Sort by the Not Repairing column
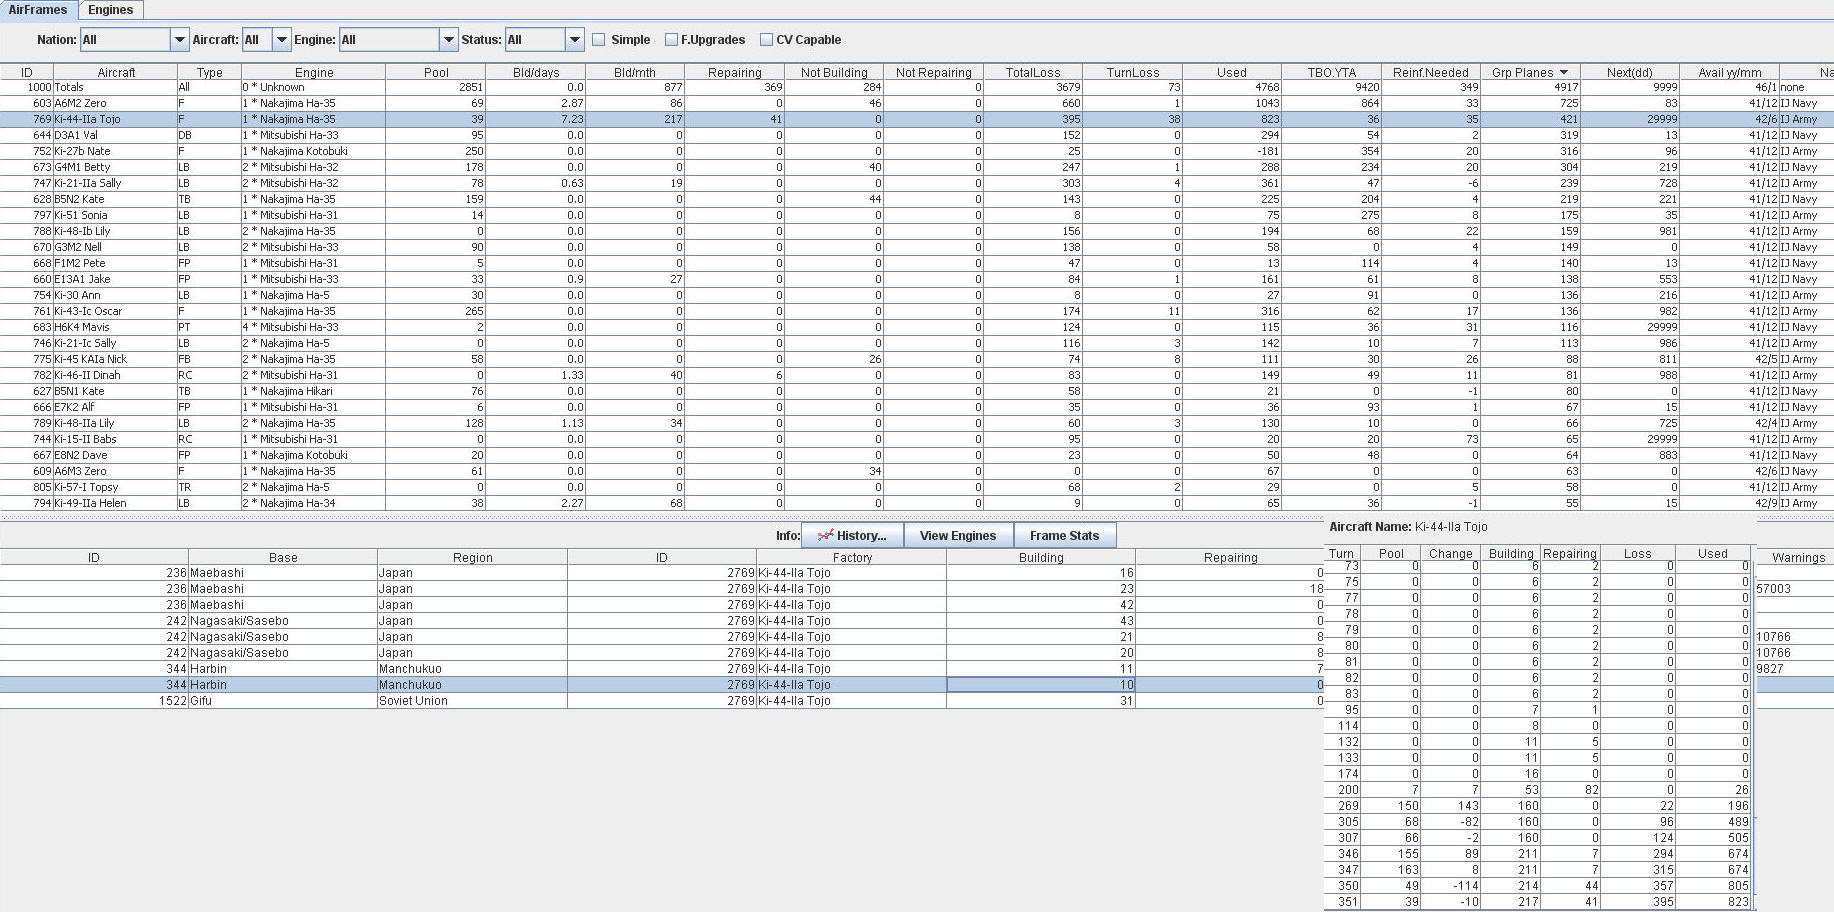 click(933, 72)
